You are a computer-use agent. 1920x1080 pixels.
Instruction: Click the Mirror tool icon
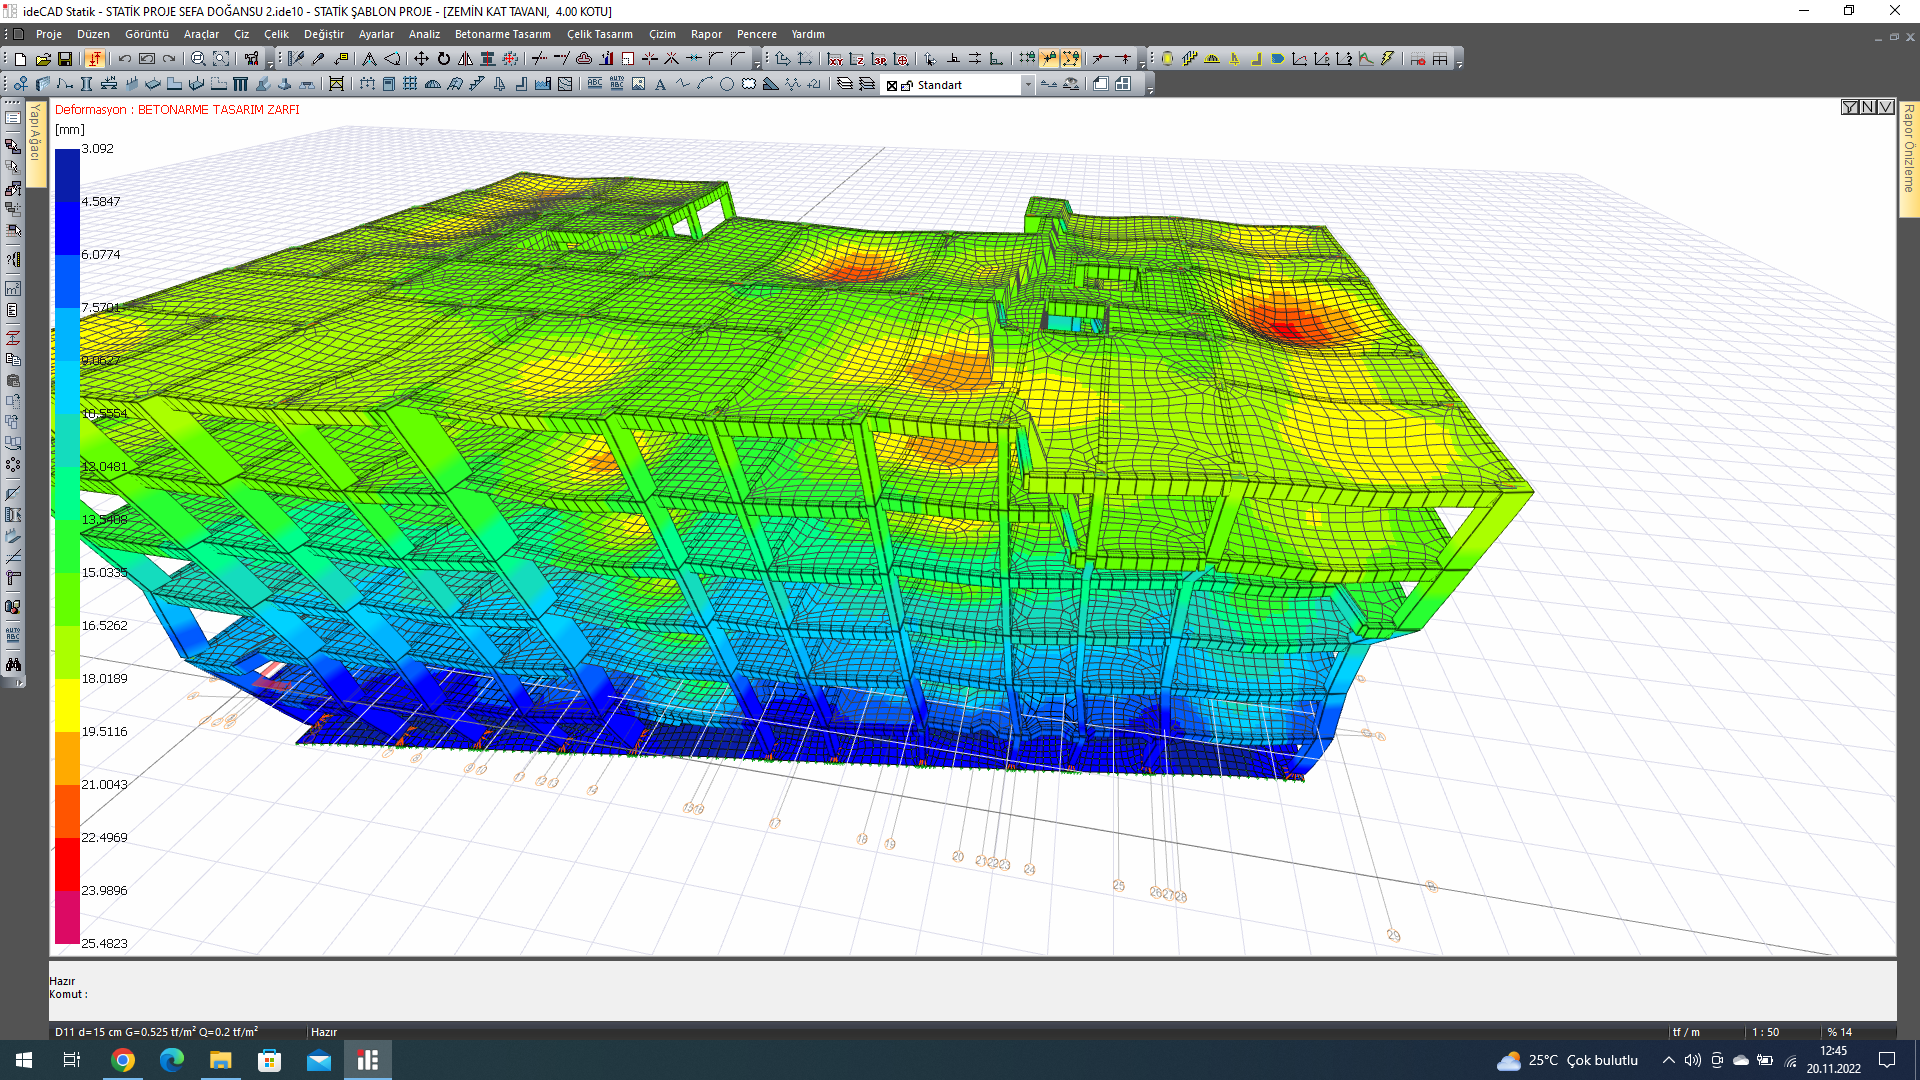coord(466,59)
